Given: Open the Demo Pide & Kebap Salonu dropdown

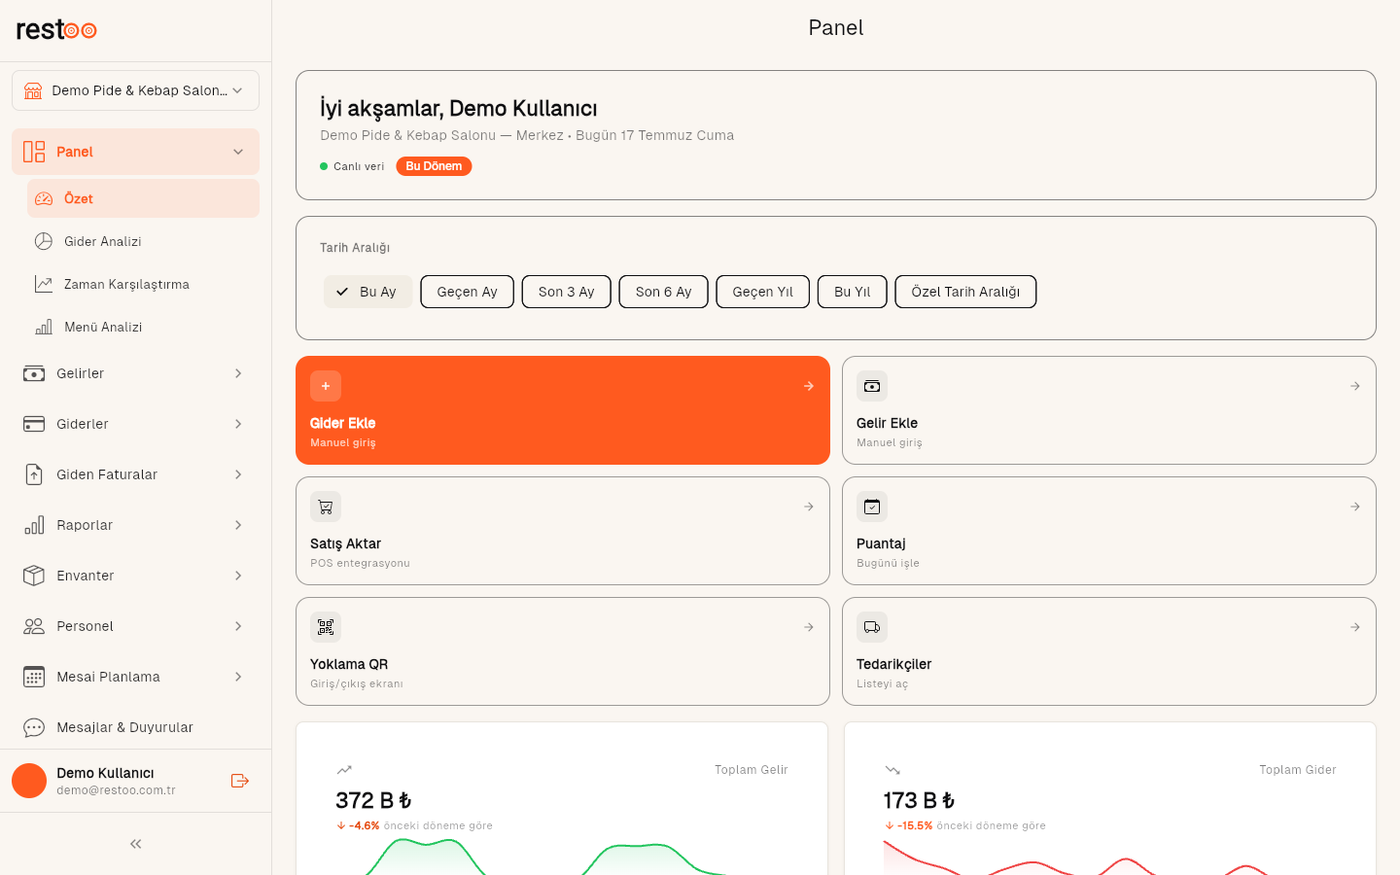Looking at the screenshot, I should (x=136, y=91).
